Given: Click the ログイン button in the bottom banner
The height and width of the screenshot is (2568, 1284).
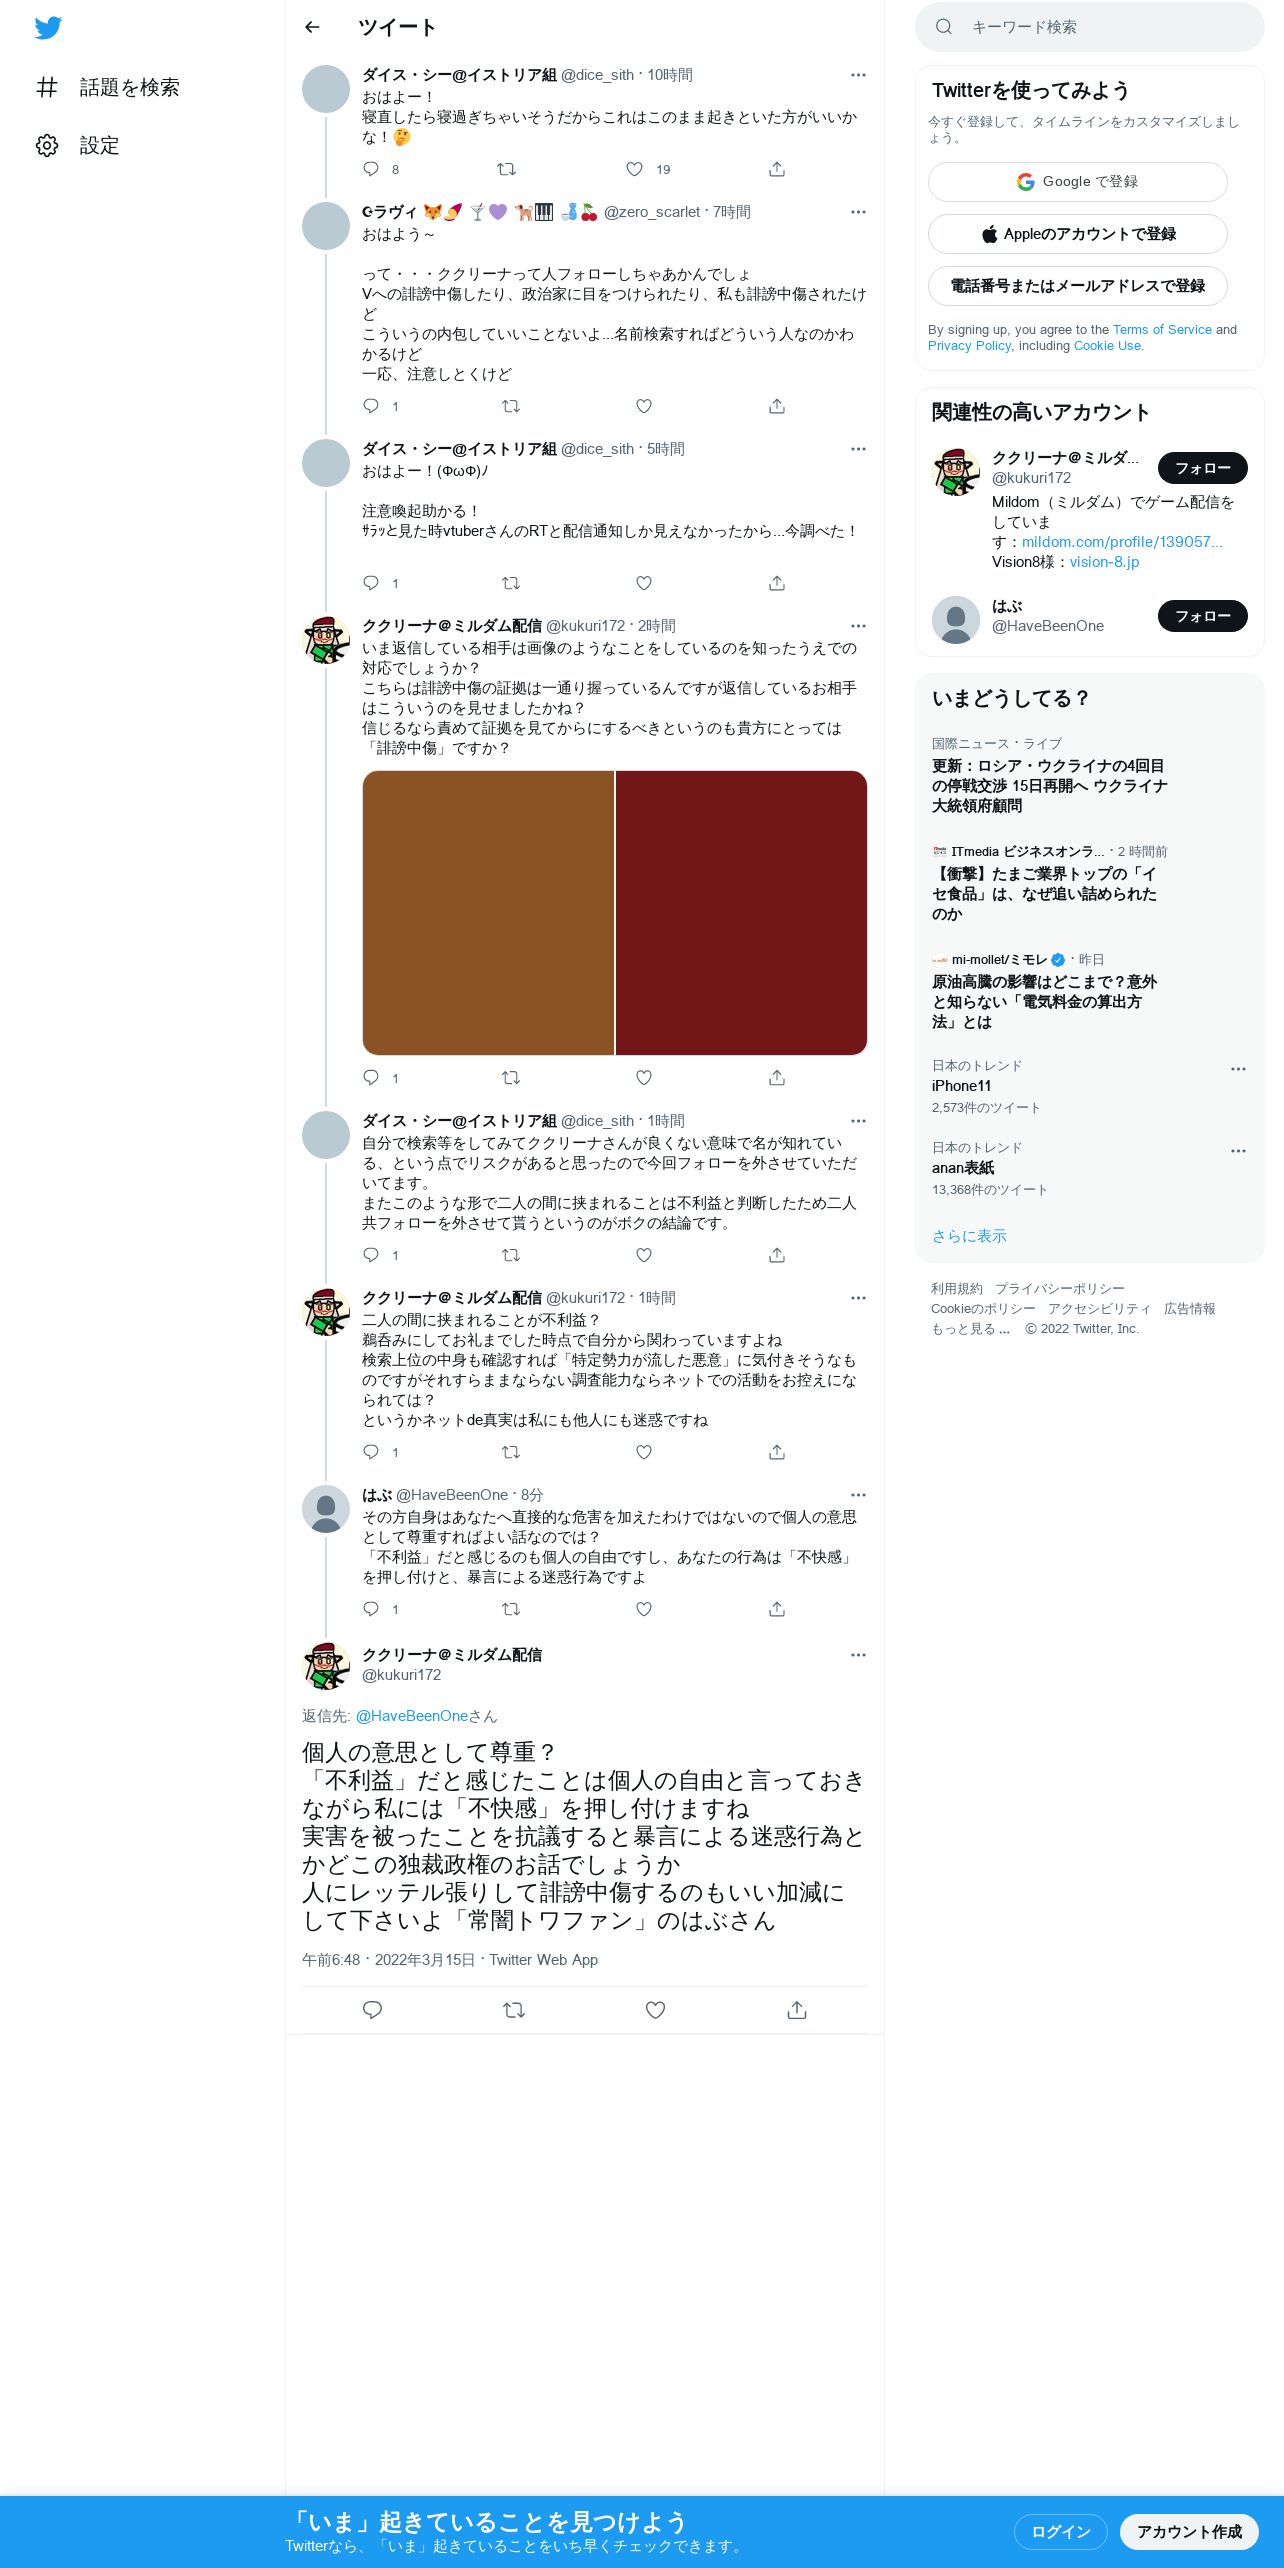Looking at the screenshot, I should 1060,2532.
